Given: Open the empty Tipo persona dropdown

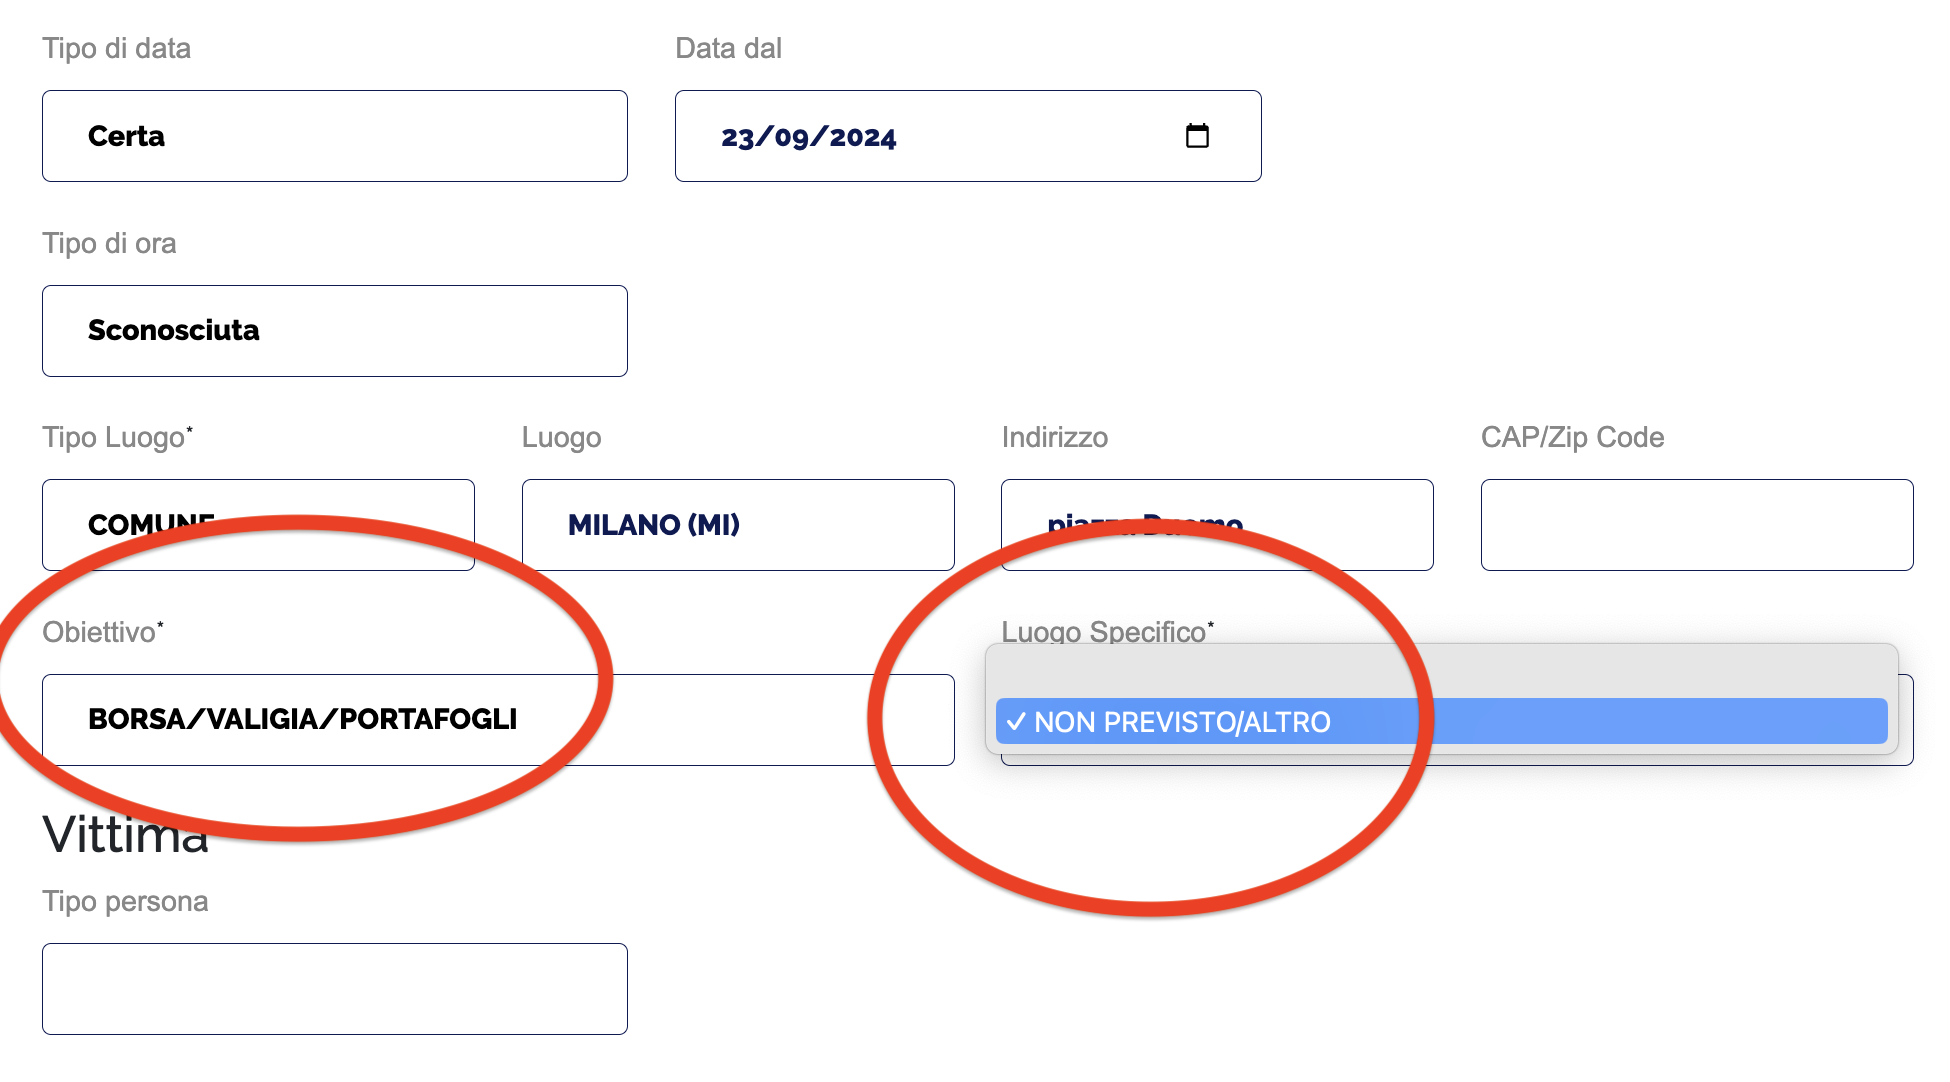Looking at the screenshot, I should pos(334,989).
